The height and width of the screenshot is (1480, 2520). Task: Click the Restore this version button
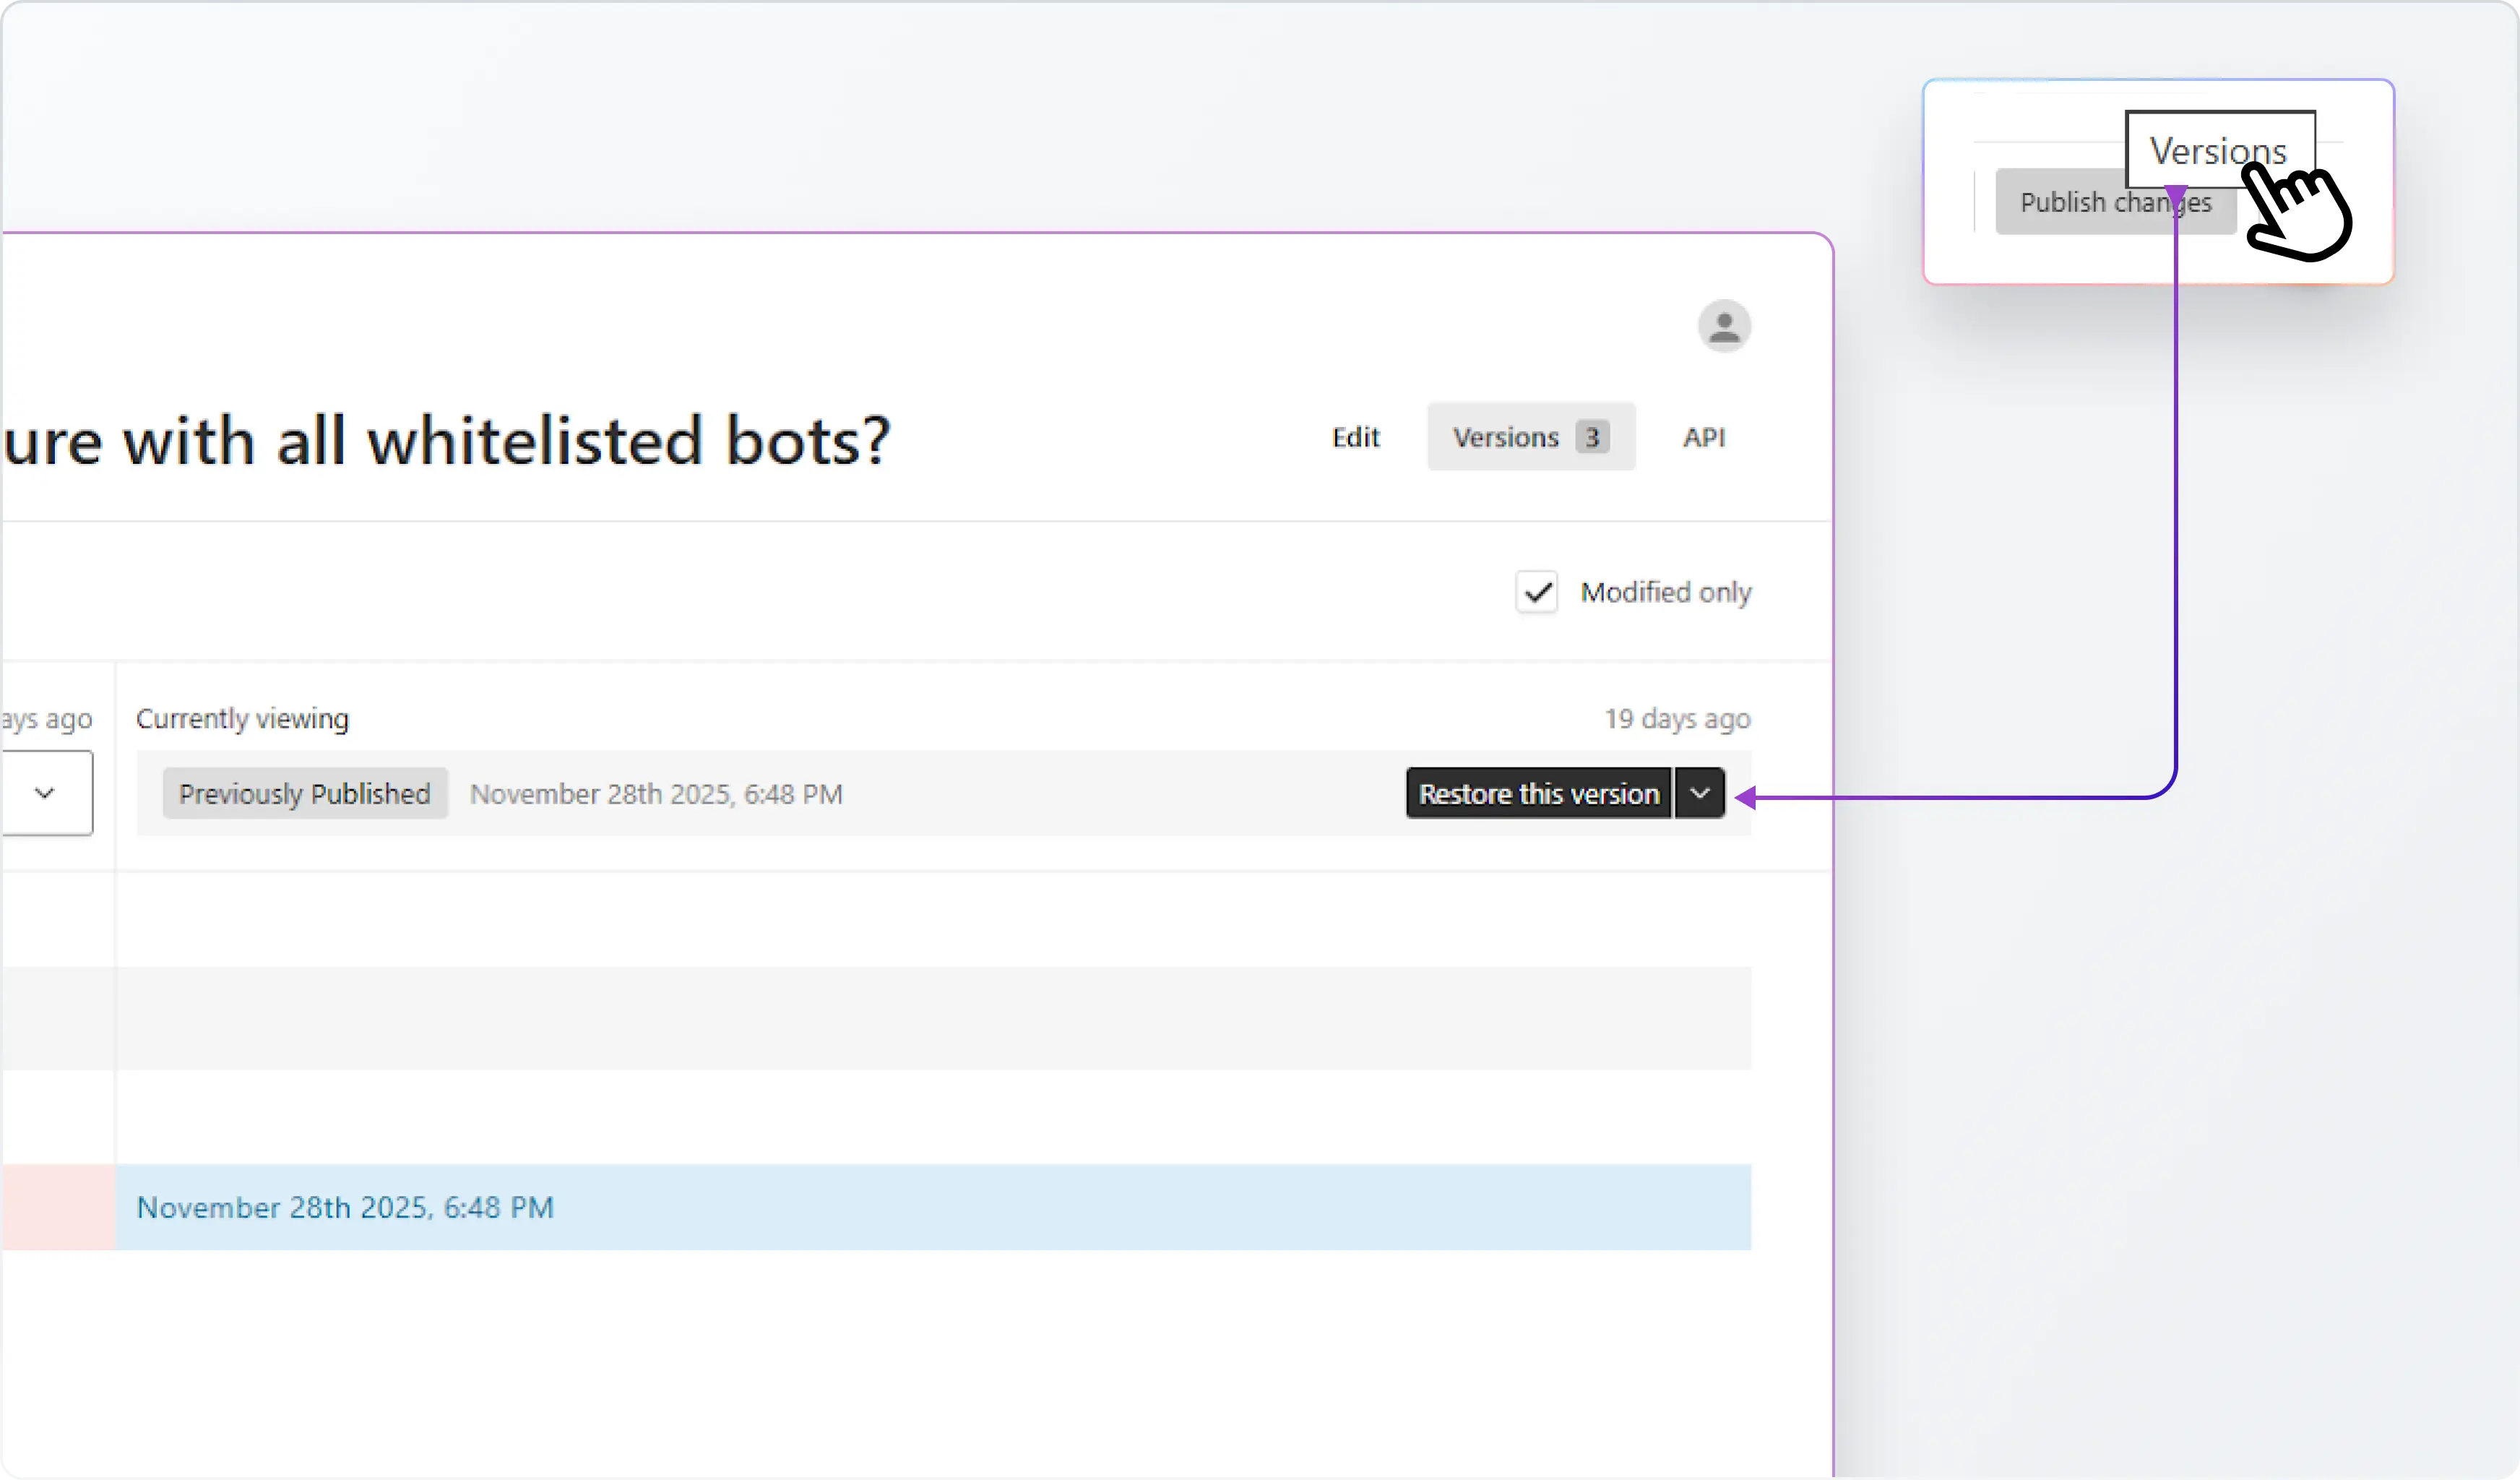coord(1538,793)
